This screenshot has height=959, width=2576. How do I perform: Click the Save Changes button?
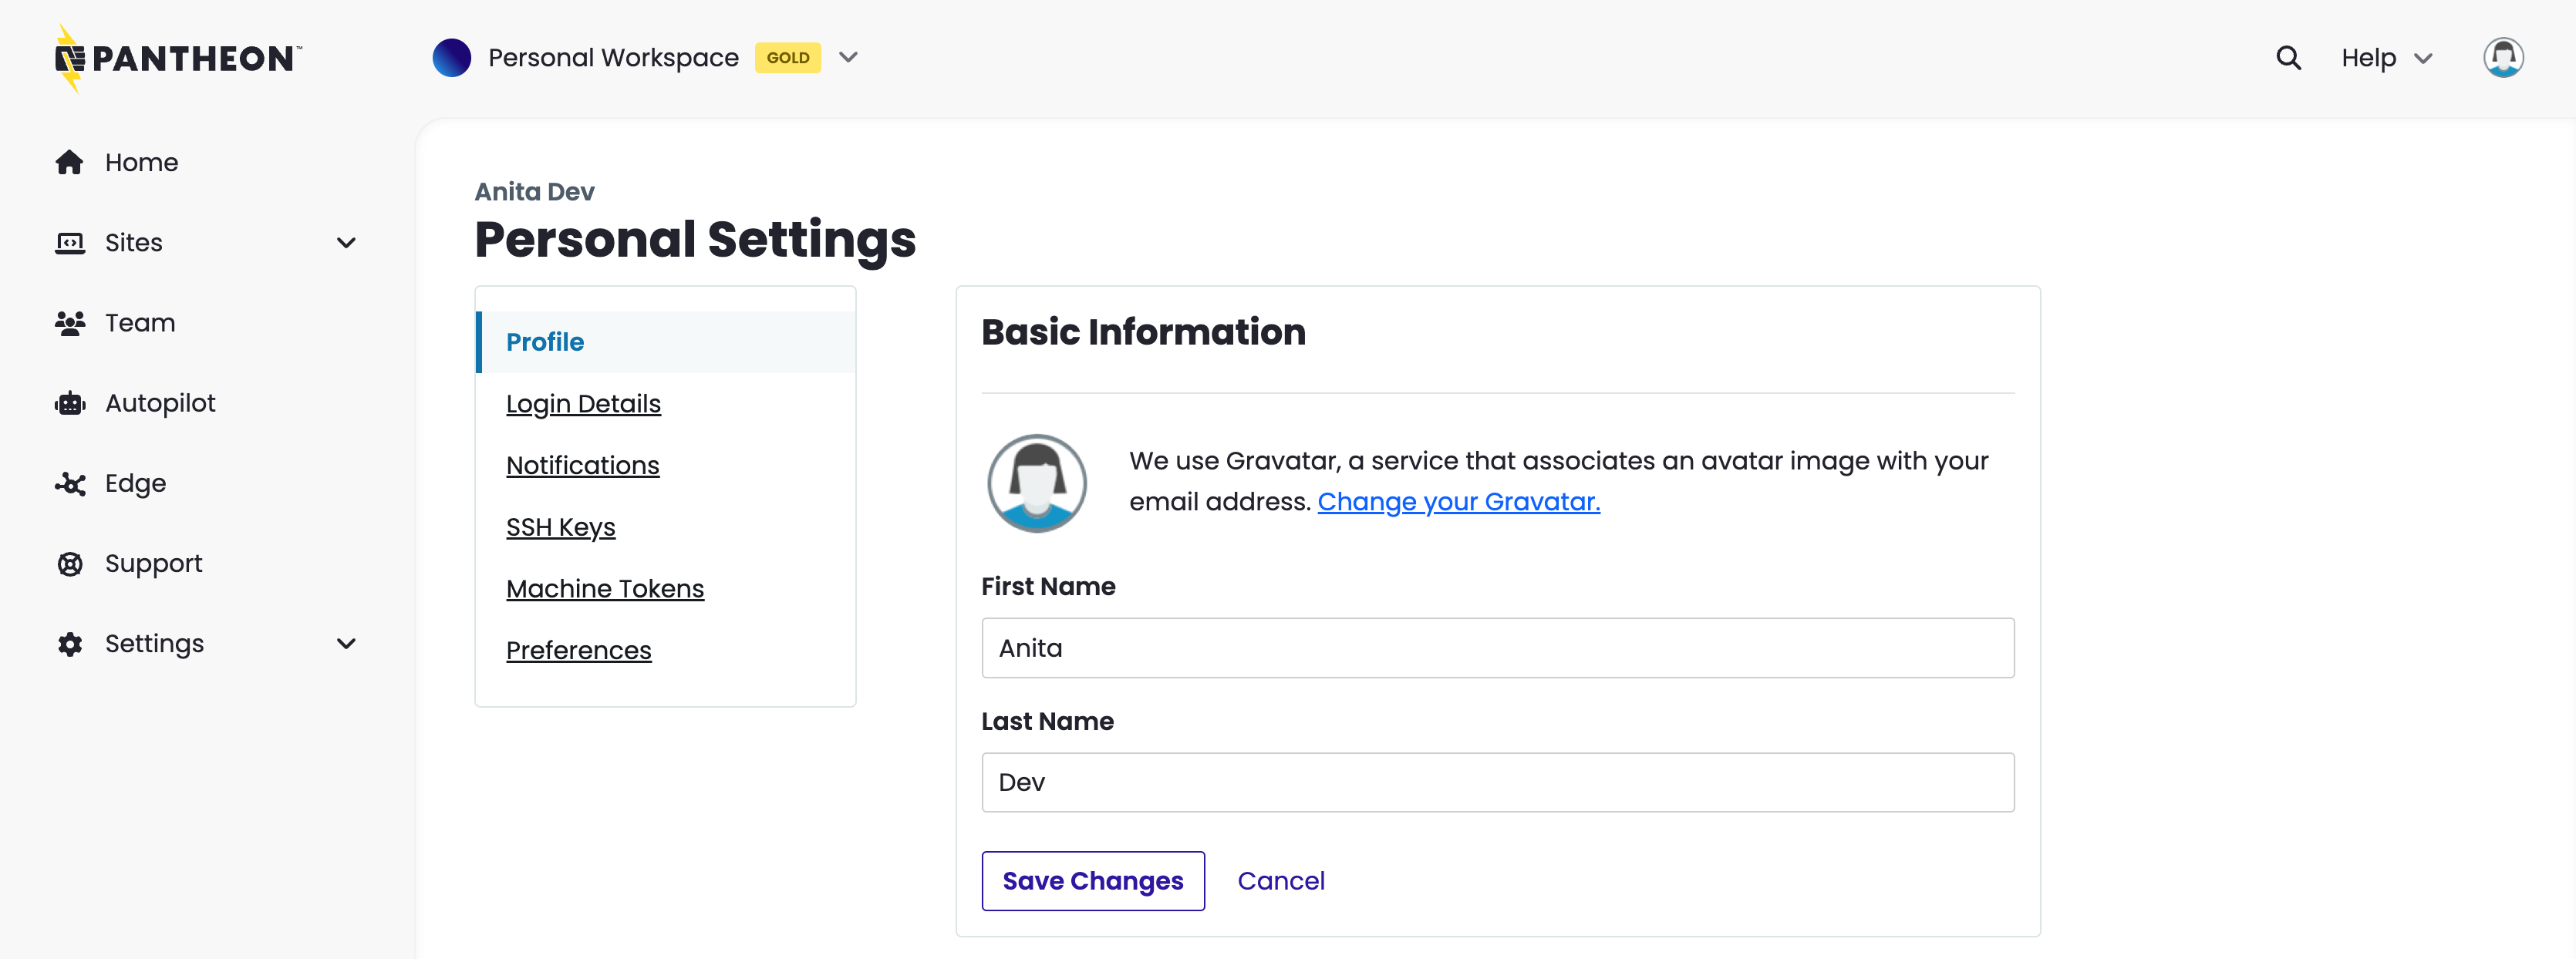(x=1093, y=880)
